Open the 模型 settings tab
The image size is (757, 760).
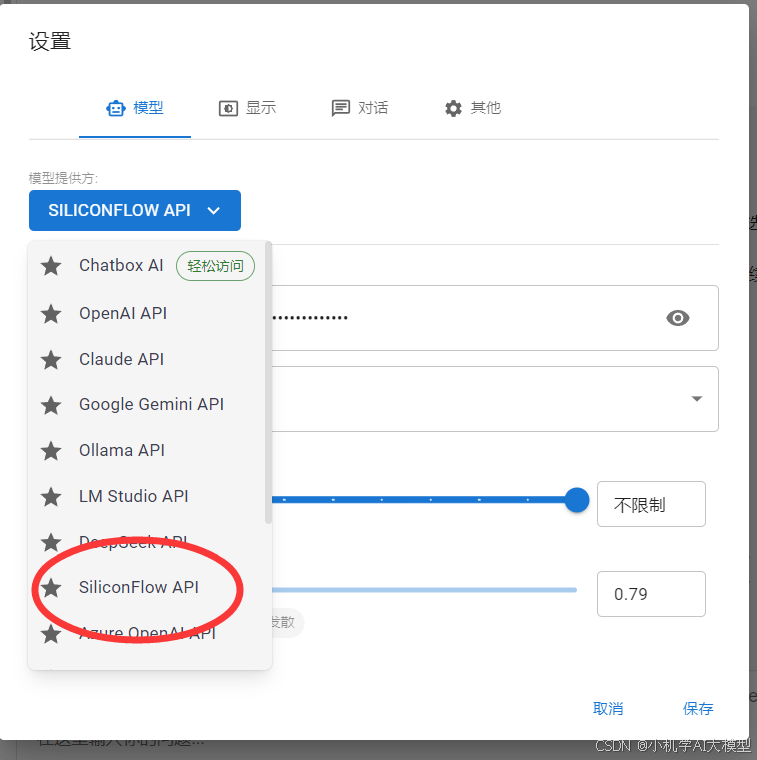[x=135, y=108]
